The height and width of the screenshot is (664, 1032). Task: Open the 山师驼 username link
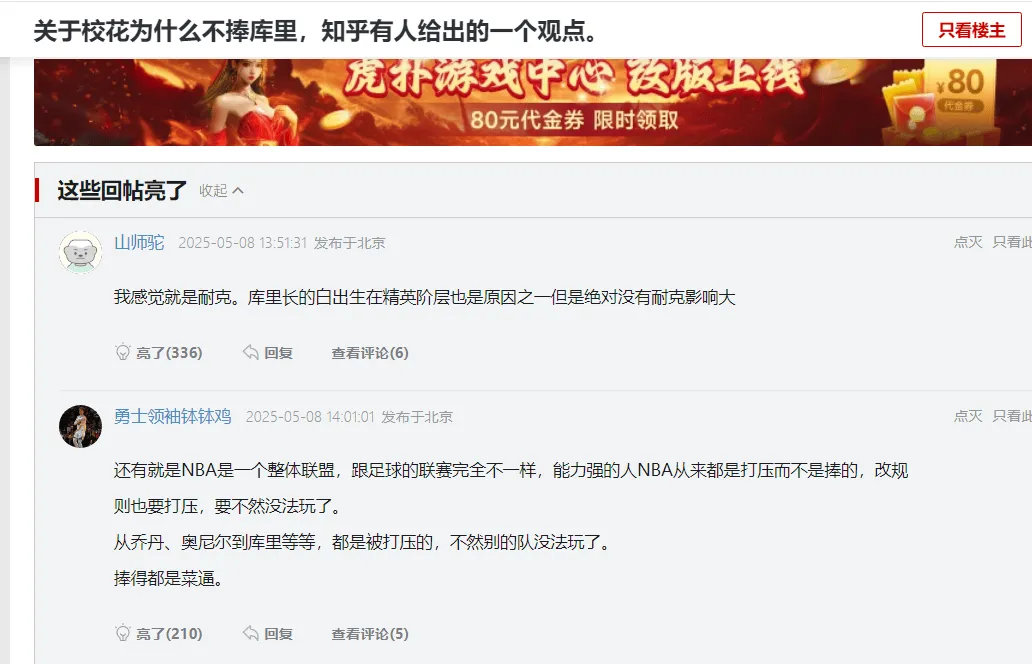tap(139, 242)
